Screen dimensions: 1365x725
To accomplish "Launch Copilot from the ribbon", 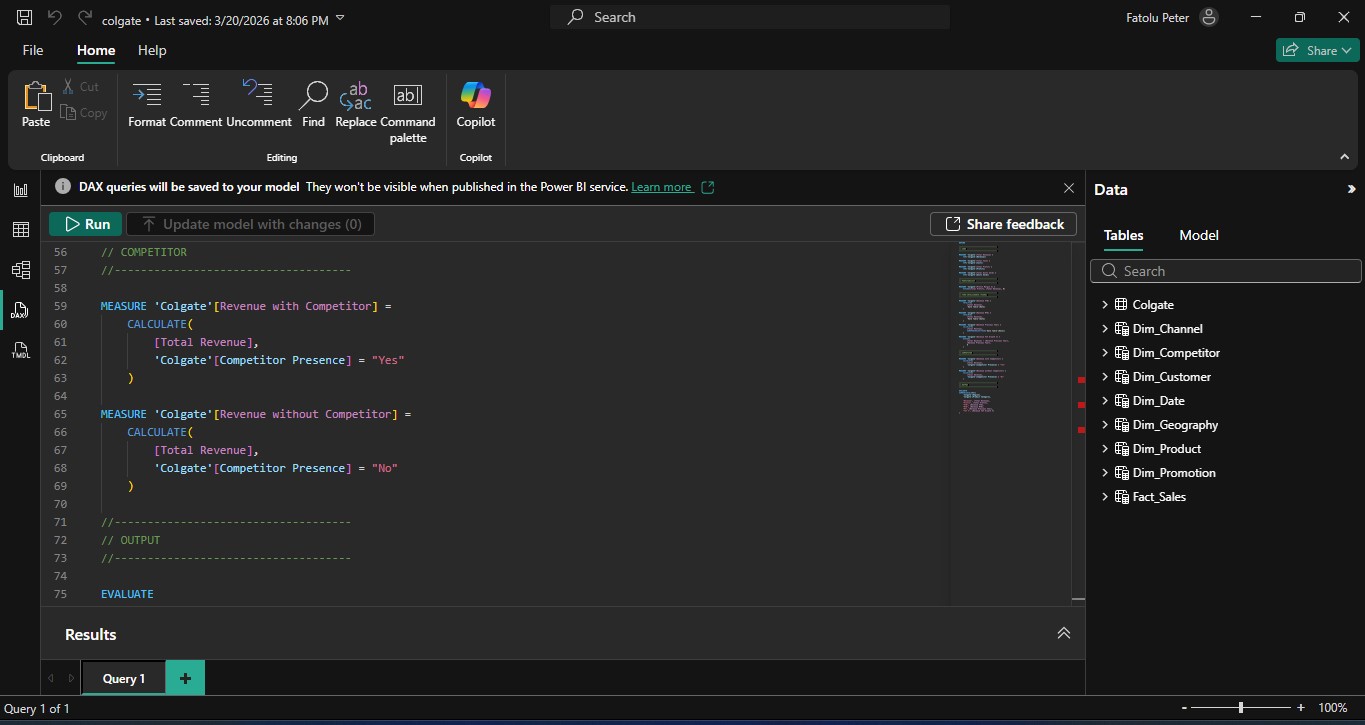I will (x=475, y=96).
